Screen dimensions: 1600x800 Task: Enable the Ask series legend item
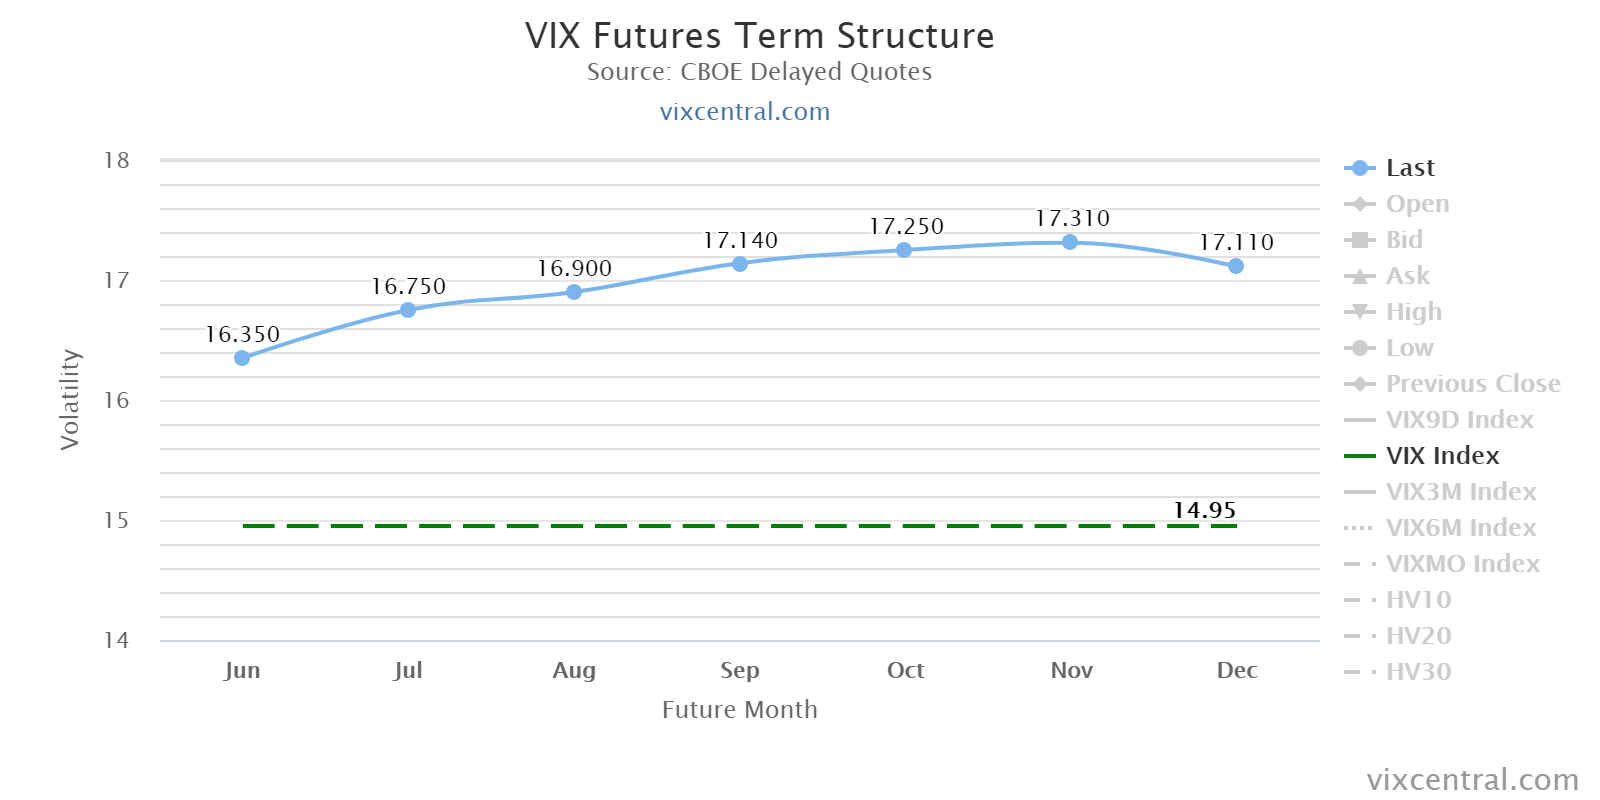coord(1407,276)
